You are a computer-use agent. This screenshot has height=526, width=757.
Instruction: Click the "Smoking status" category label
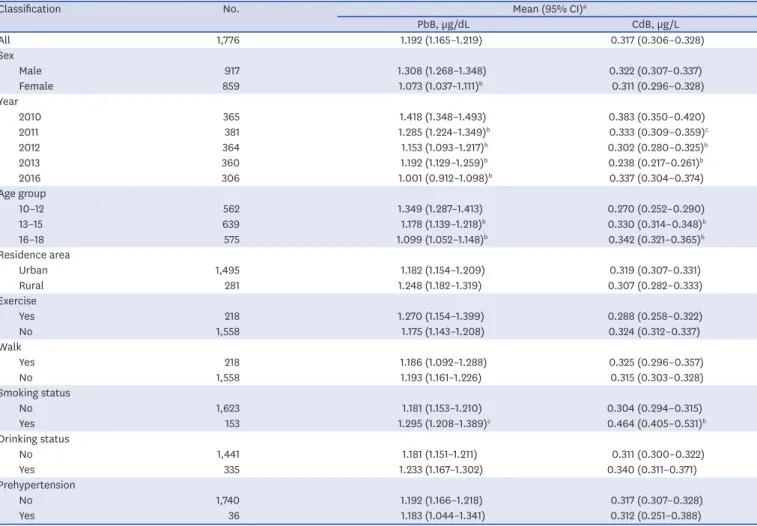click(x=35, y=393)
